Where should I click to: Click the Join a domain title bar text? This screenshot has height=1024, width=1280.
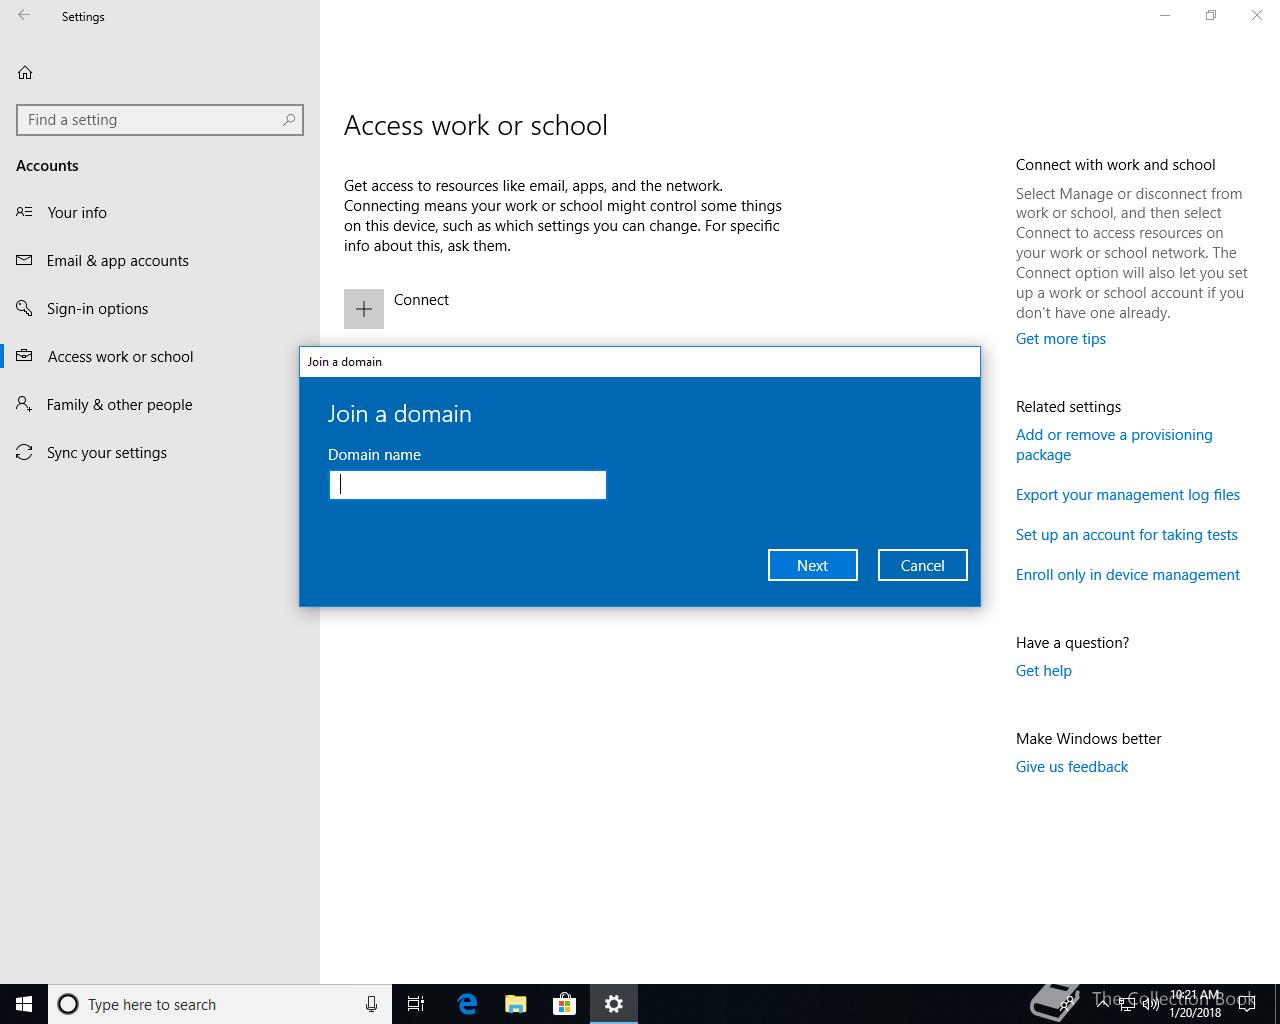pos(345,362)
